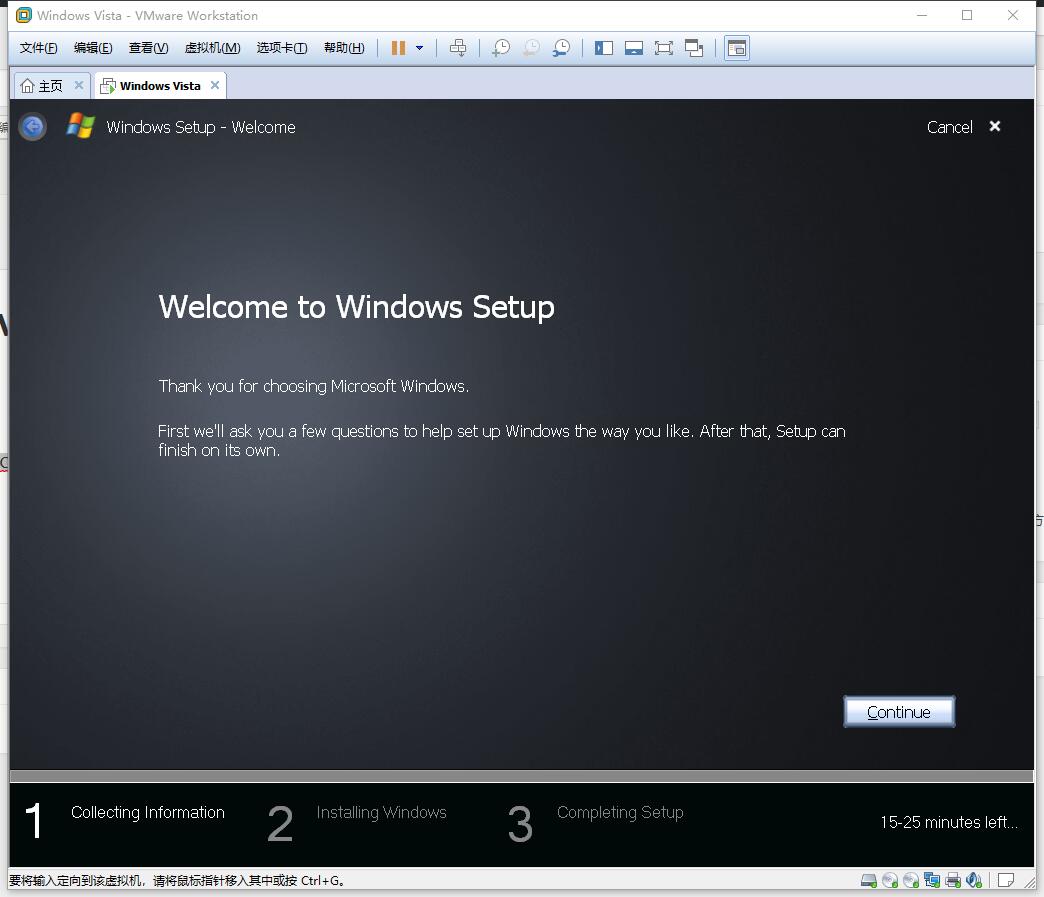Click the Continue button

click(899, 712)
